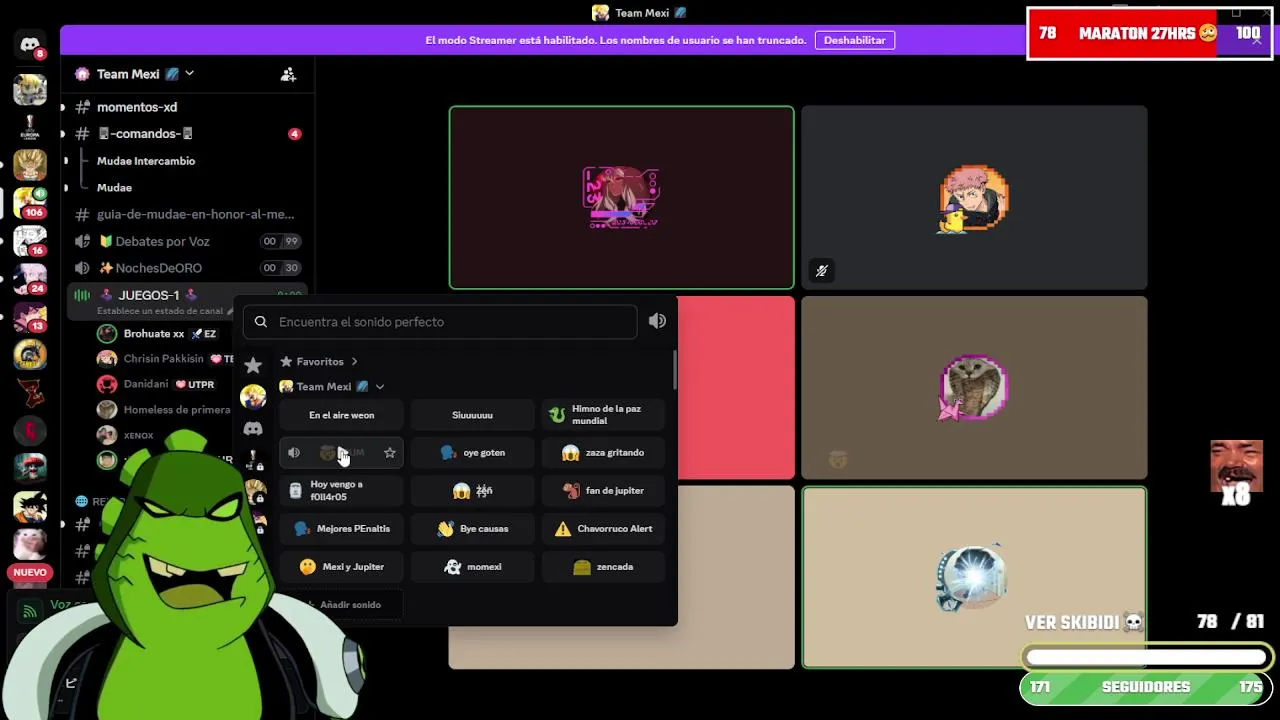This screenshot has width=1280, height=720.
Task: Open the comandos channel with 4 mentions
Action: [185, 134]
